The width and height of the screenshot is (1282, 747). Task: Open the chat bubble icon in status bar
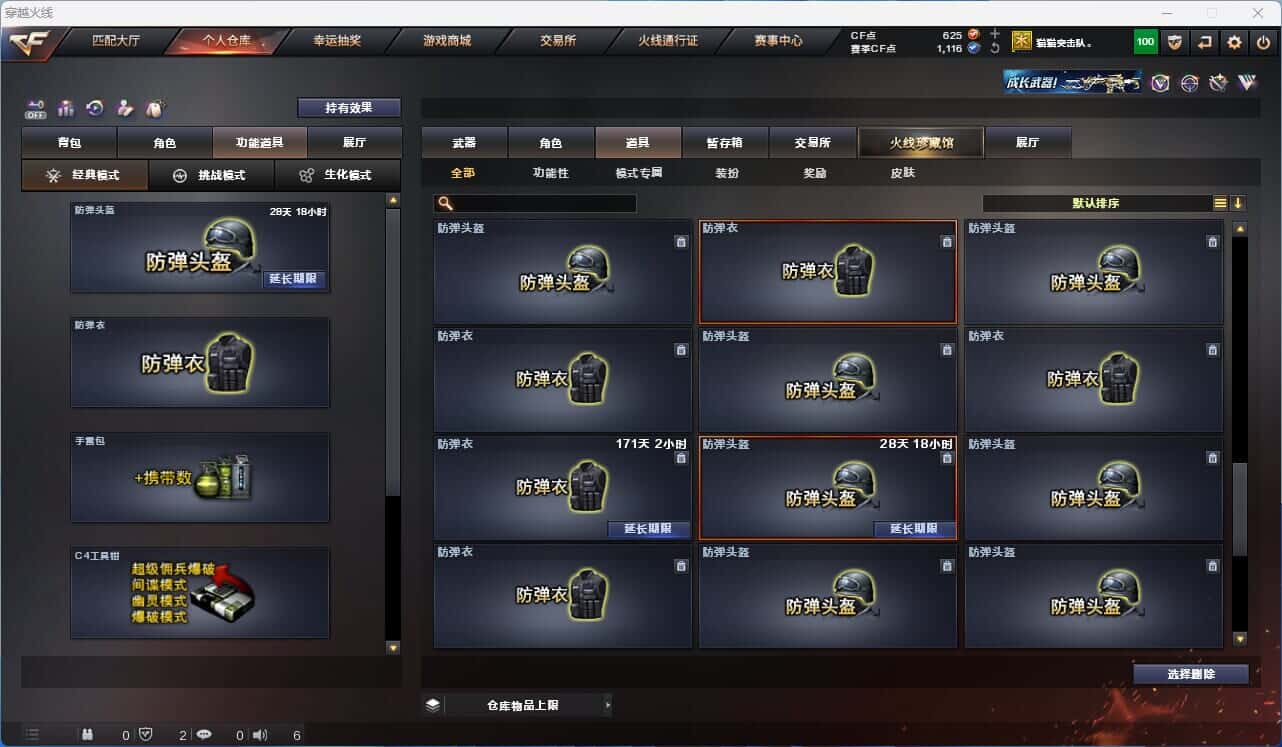pos(204,735)
